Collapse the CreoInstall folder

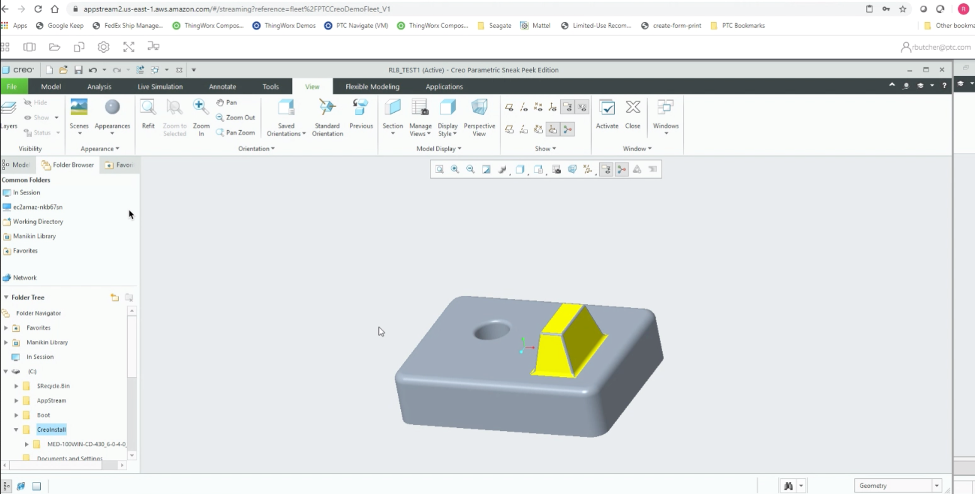pos(16,430)
